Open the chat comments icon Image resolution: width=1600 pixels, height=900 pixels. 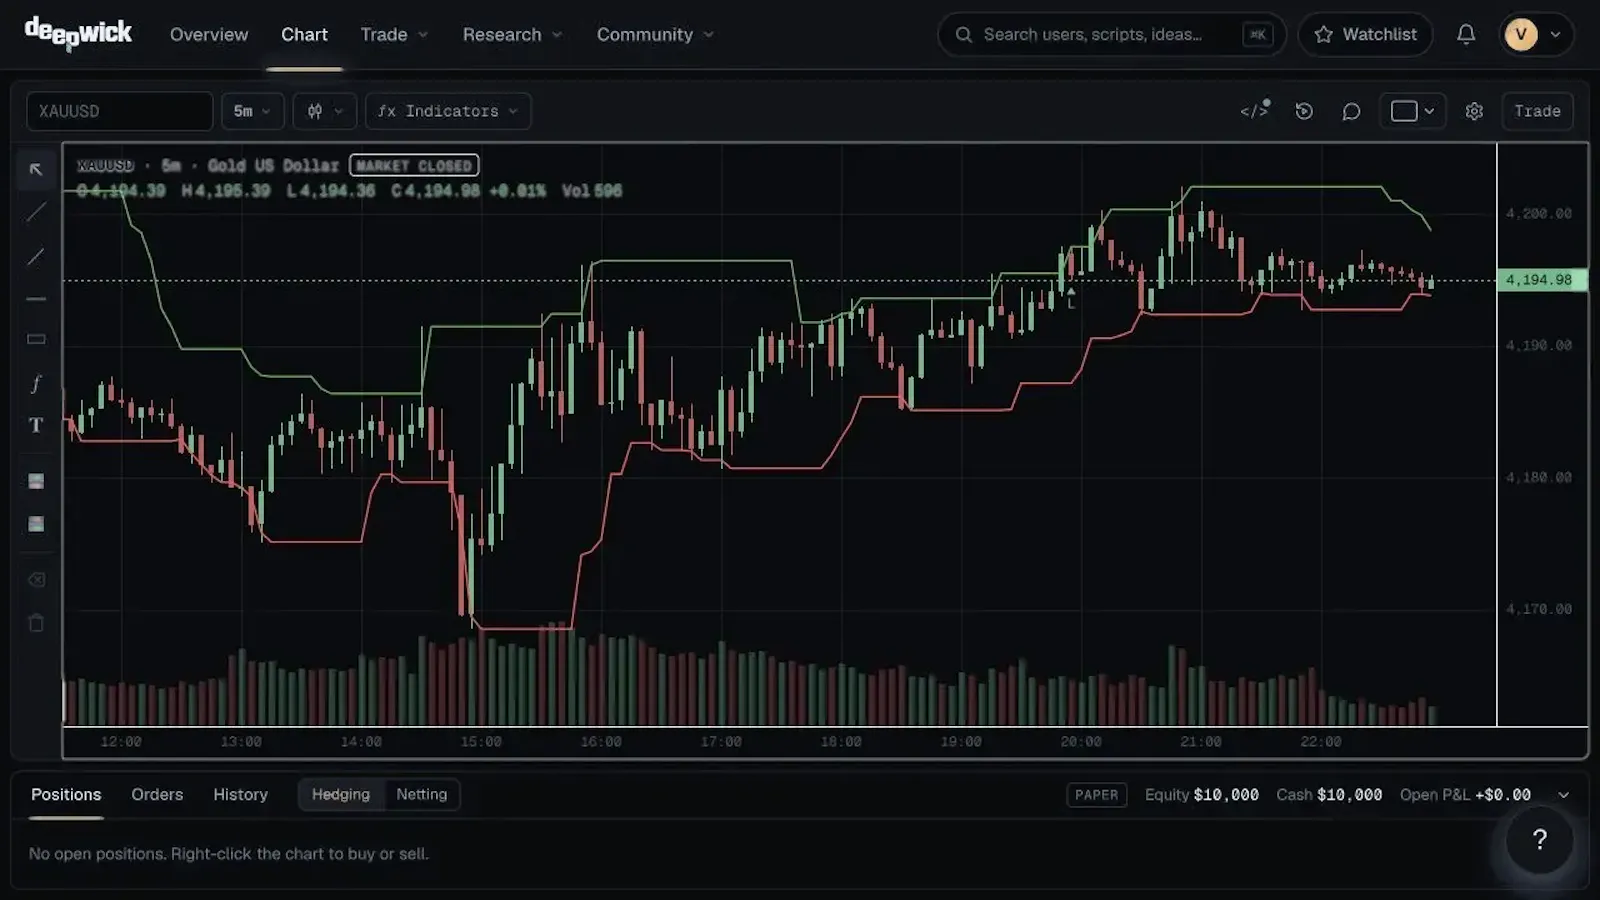click(1351, 111)
